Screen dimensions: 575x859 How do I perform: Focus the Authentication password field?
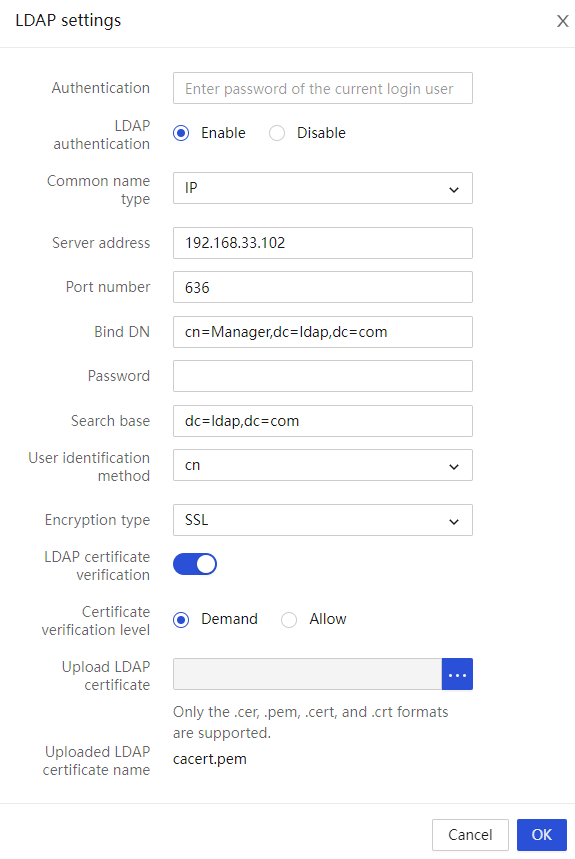pos(323,88)
